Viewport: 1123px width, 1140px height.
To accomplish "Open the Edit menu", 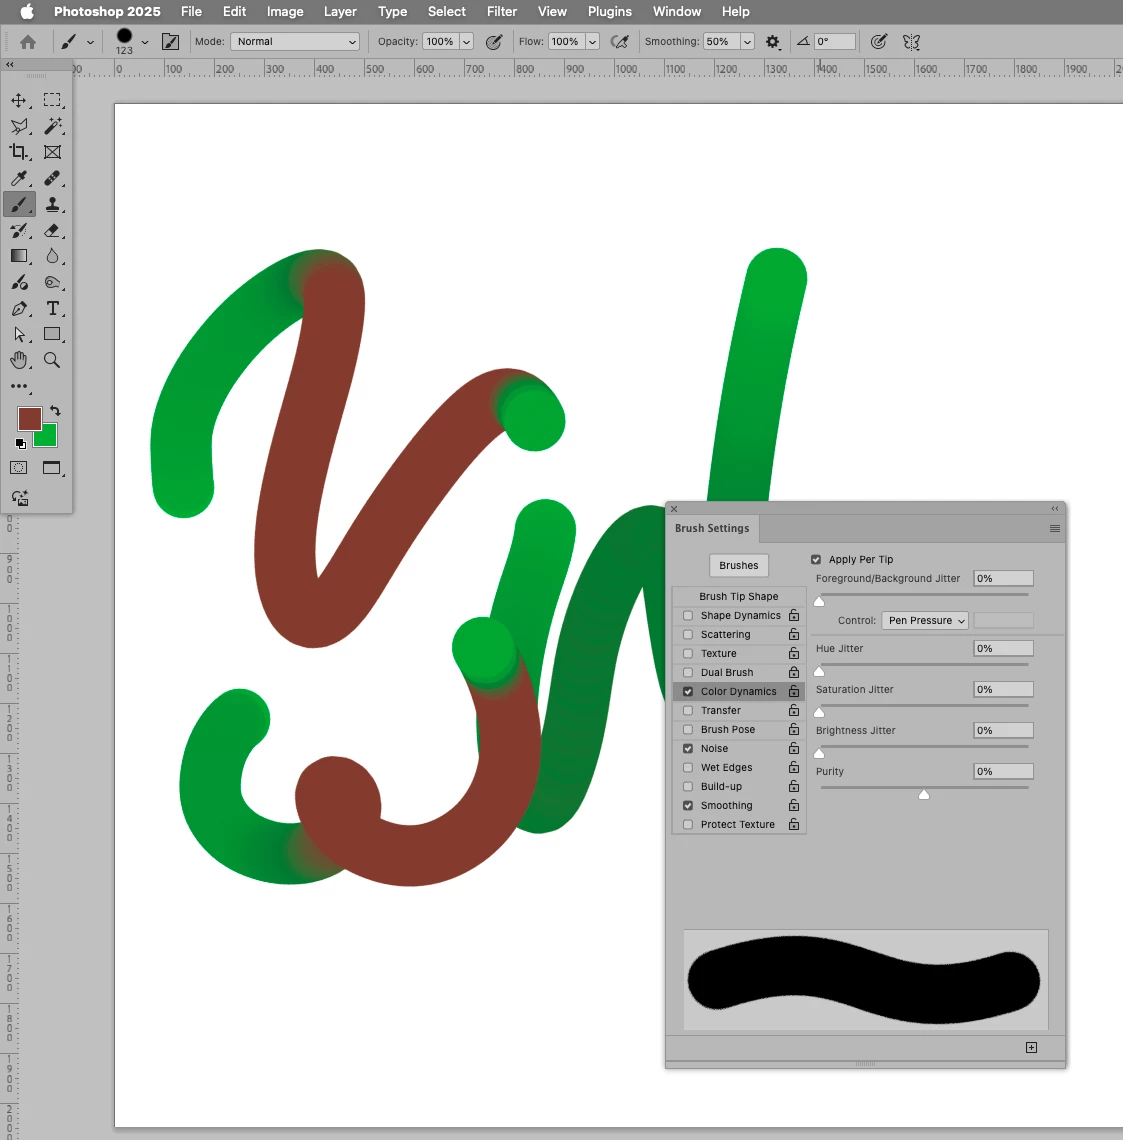I will (x=234, y=12).
